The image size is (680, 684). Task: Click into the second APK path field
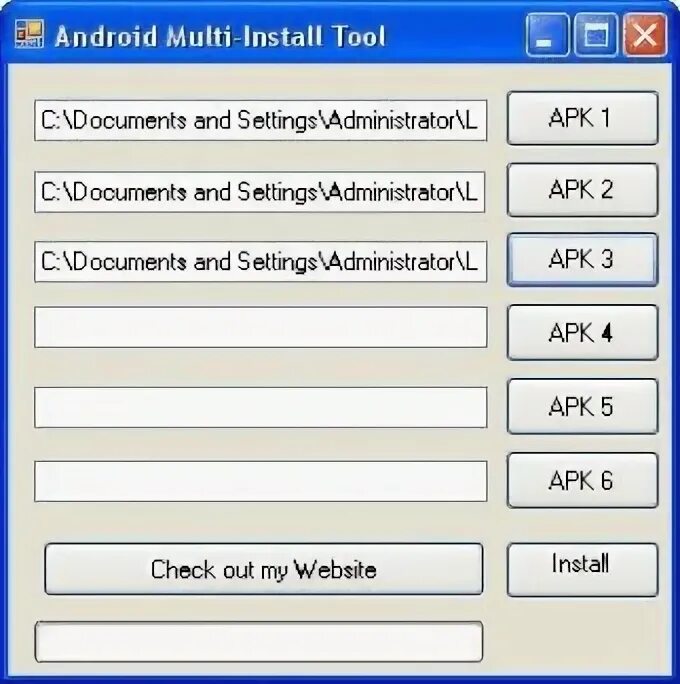click(x=260, y=192)
